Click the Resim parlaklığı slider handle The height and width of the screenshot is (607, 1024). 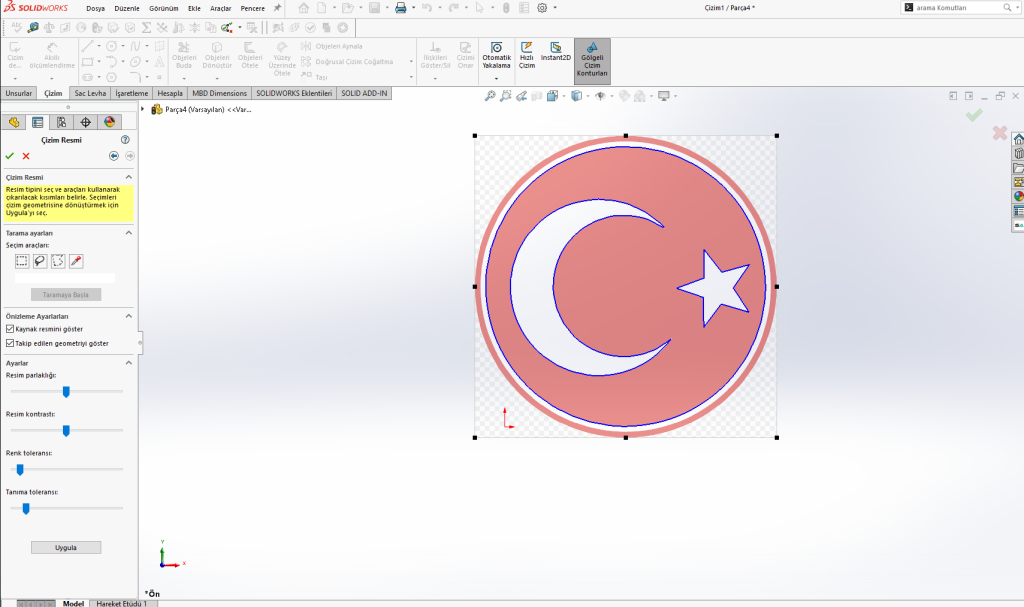(x=66, y=392)
